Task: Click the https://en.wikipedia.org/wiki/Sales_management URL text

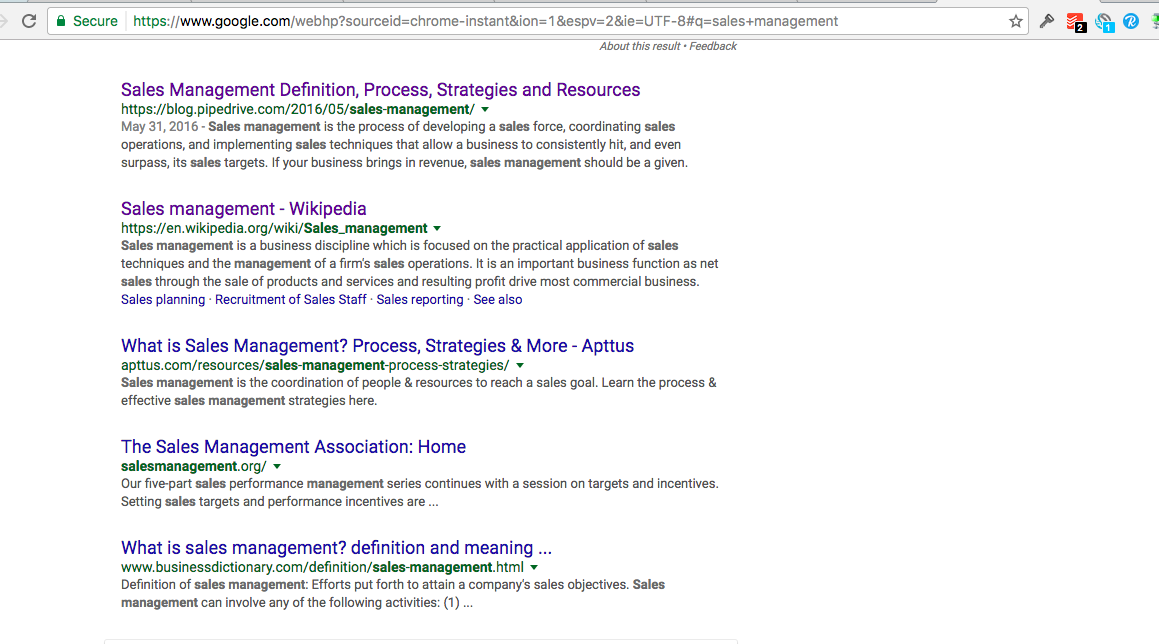Action: [274, 228]
